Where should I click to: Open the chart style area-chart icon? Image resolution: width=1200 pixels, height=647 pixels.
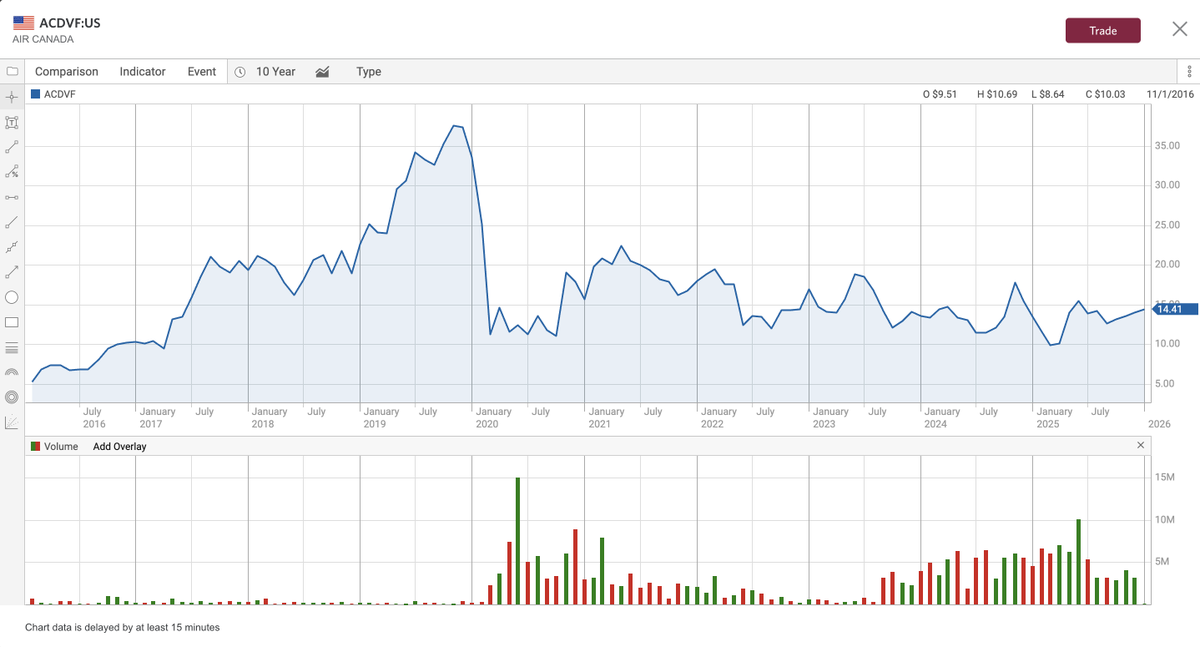[323, 72]
